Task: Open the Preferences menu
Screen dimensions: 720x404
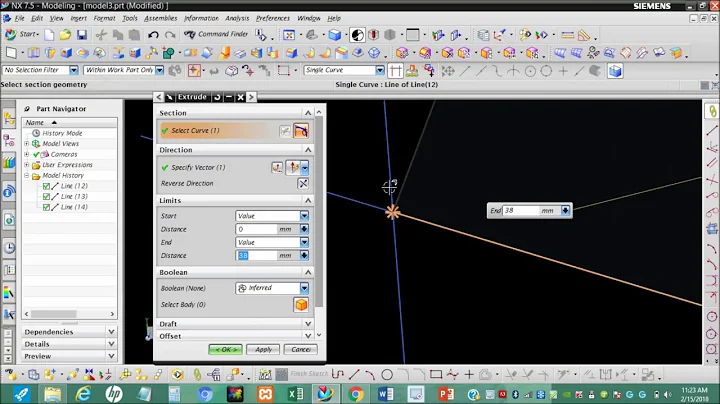Action: click(273, 18)
